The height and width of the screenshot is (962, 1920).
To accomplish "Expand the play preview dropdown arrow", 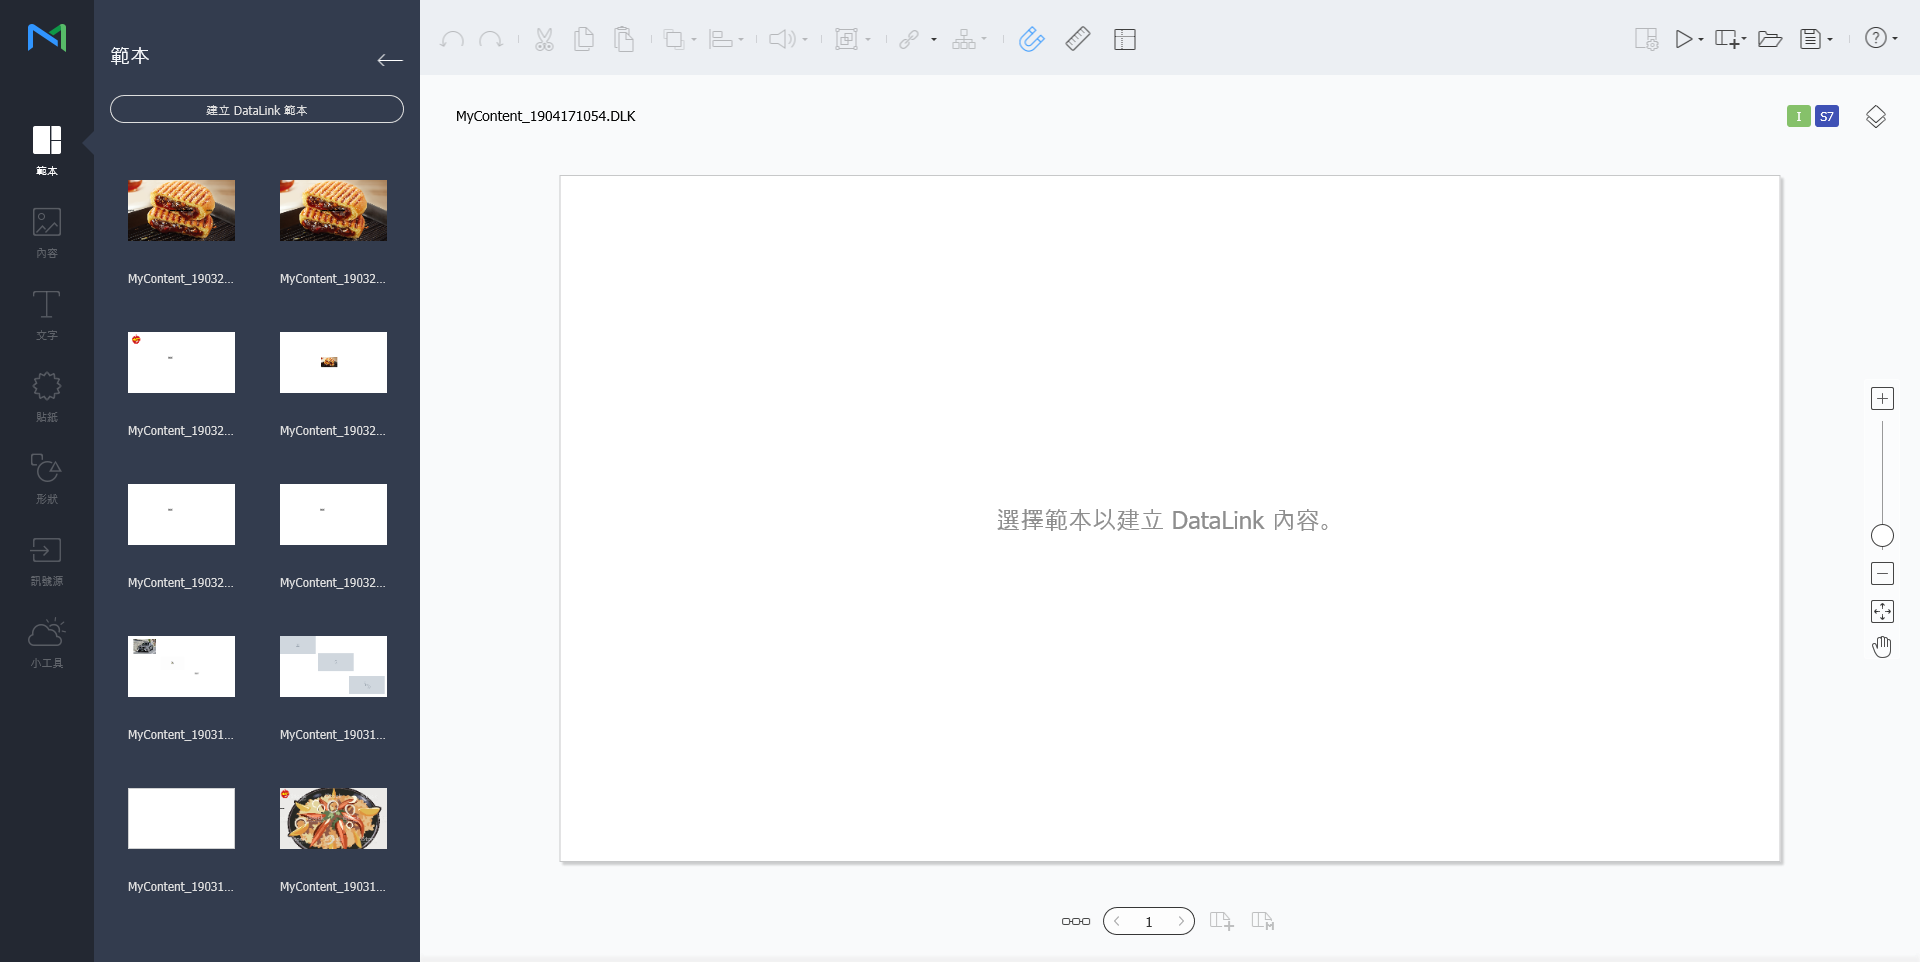I will tap(1701, 40).
